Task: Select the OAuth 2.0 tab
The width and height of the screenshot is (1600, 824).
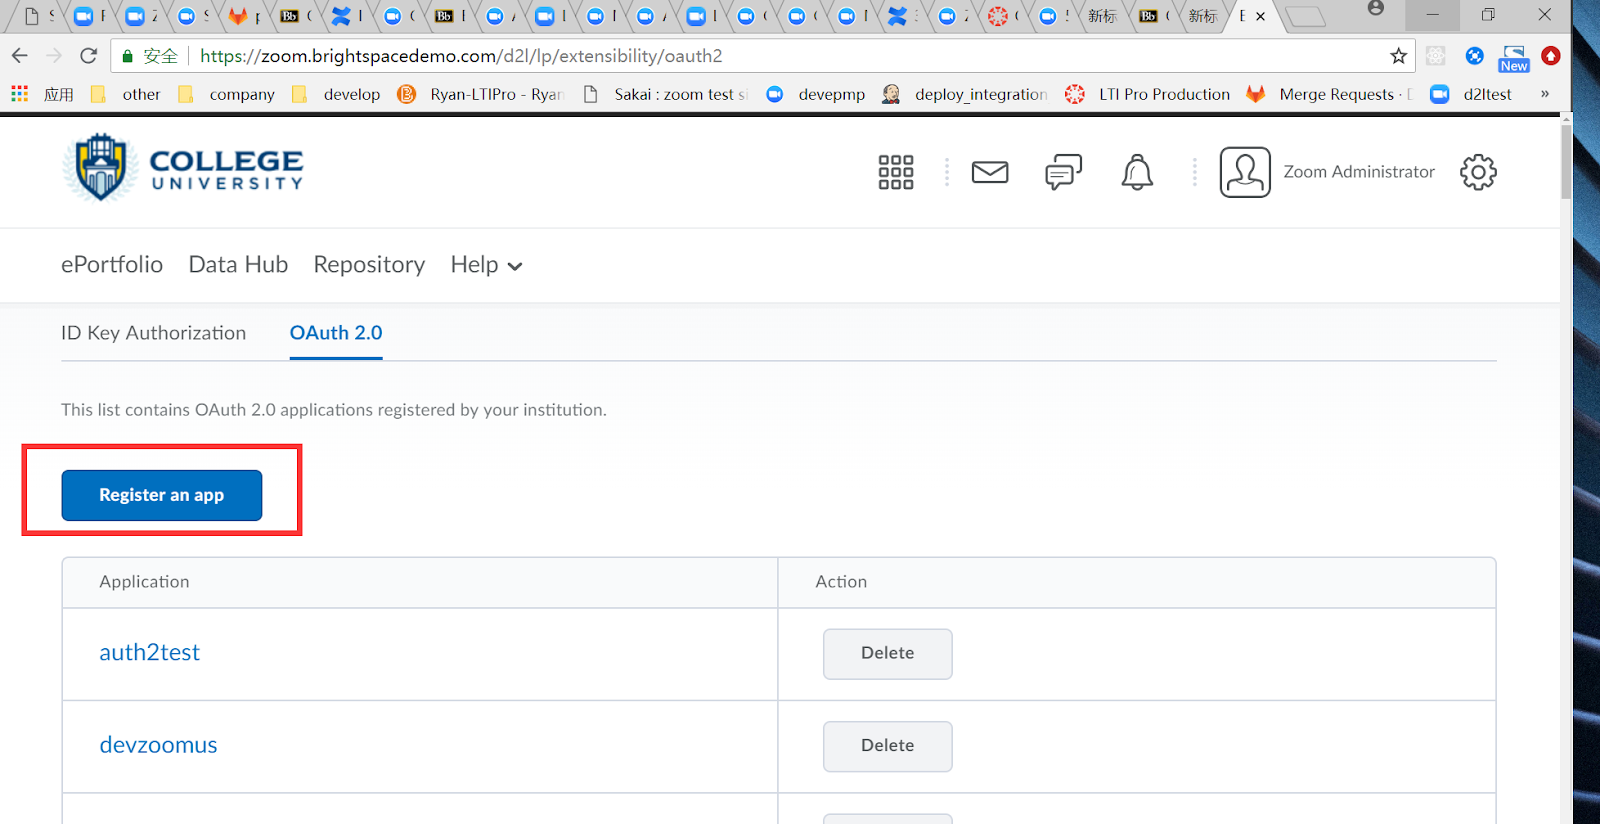Action: click(x=336, y=333)
